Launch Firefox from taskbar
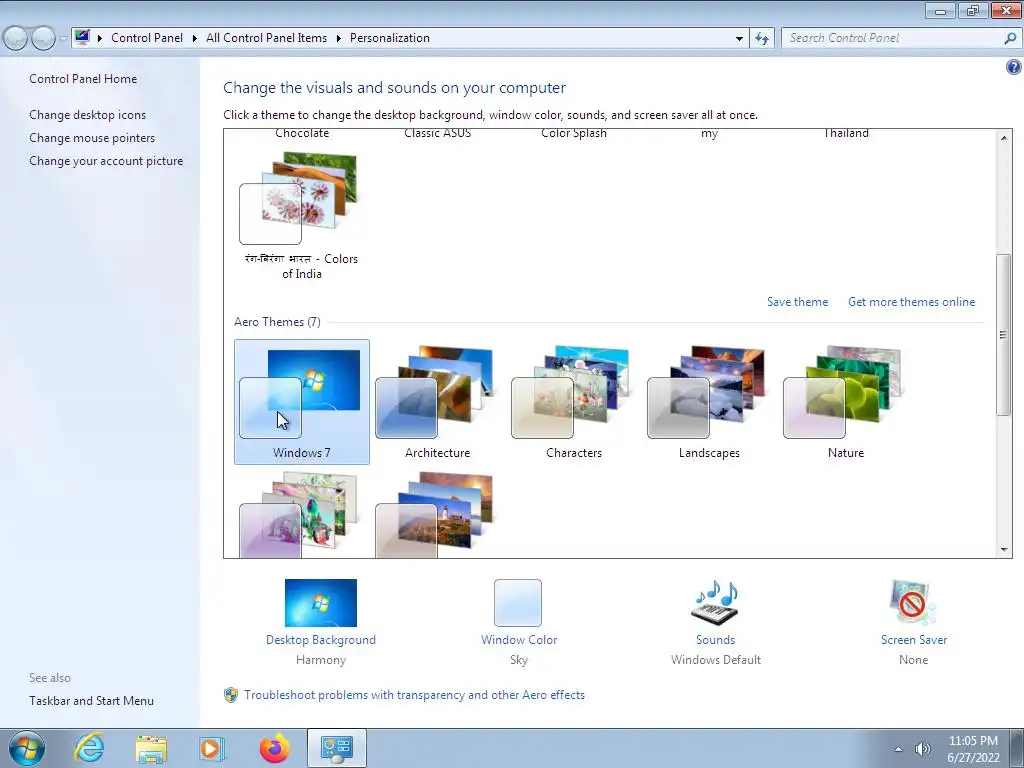The height and width of the screenshot is (768, 1024). pos(274,748)
